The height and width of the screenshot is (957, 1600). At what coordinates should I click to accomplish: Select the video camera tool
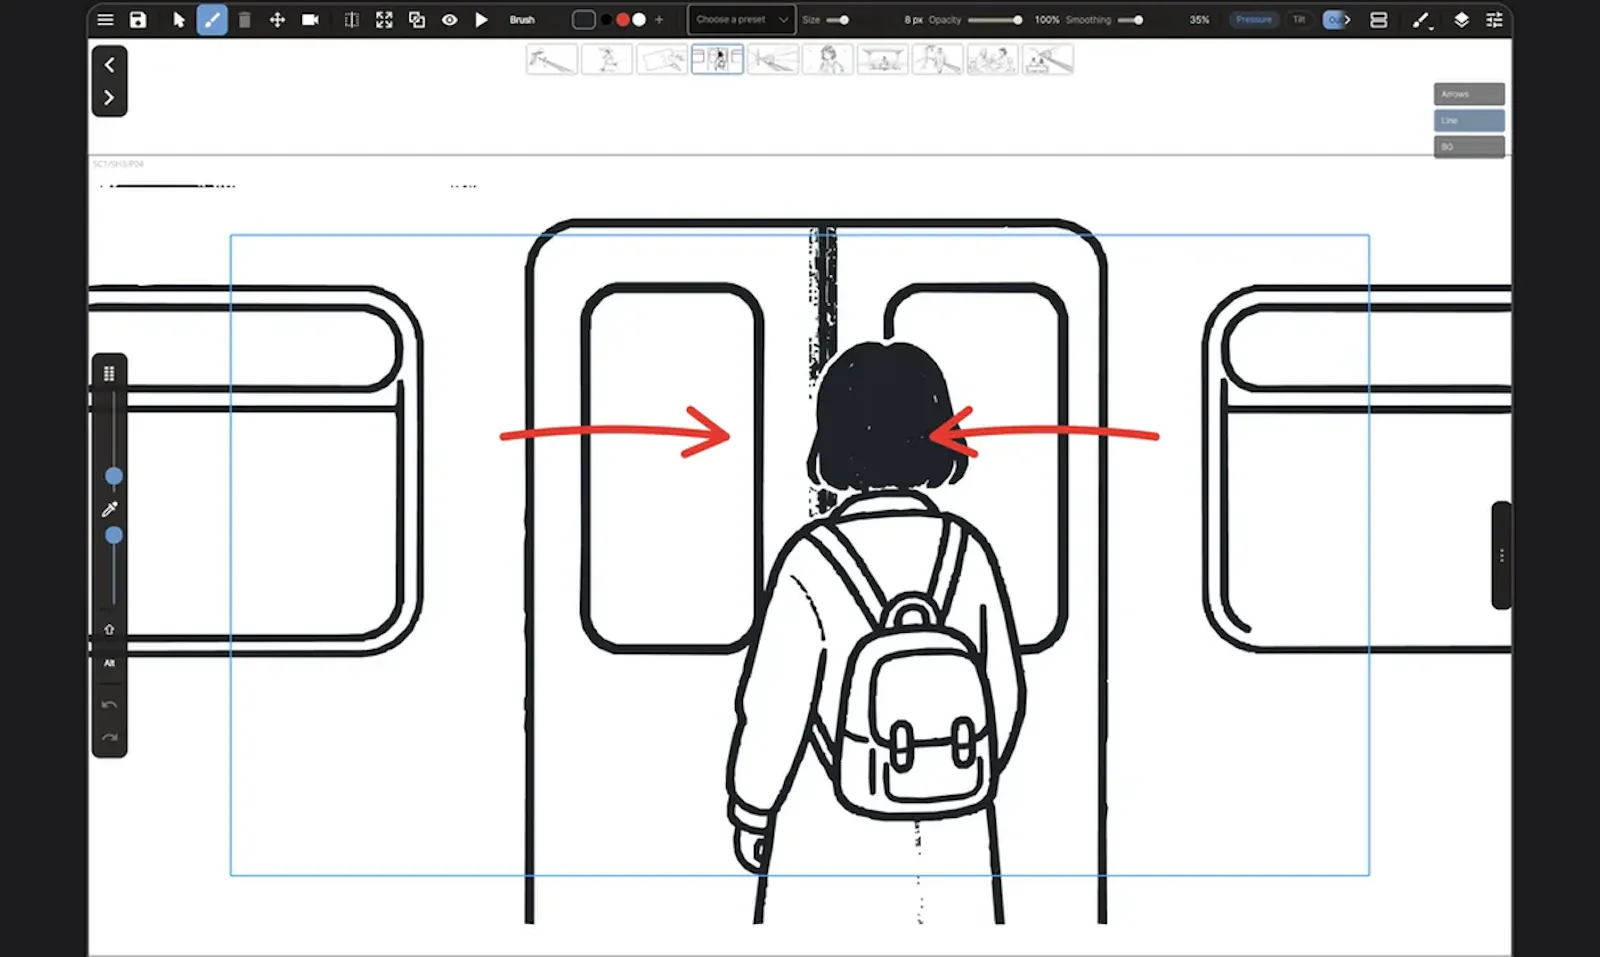[310, 20]
